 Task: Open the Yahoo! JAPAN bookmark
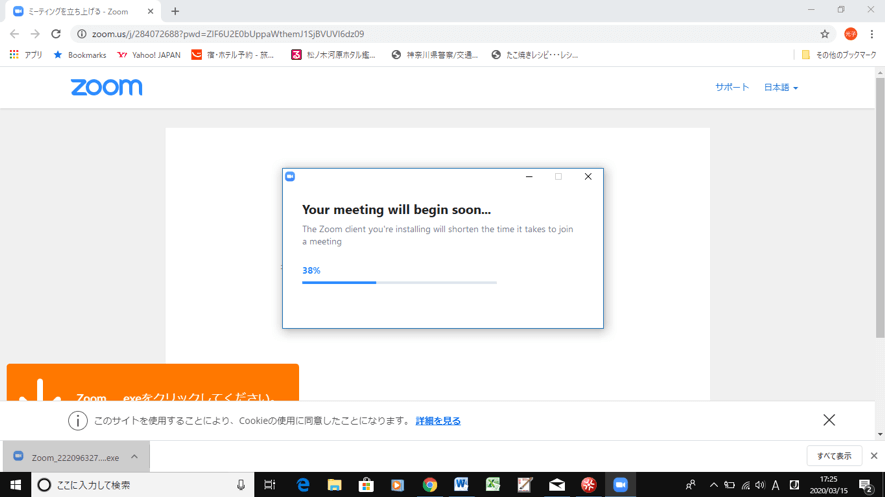coord(149,55)
